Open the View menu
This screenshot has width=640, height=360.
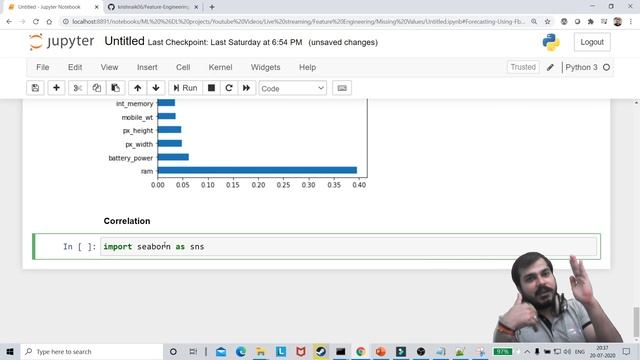(109, 67)
